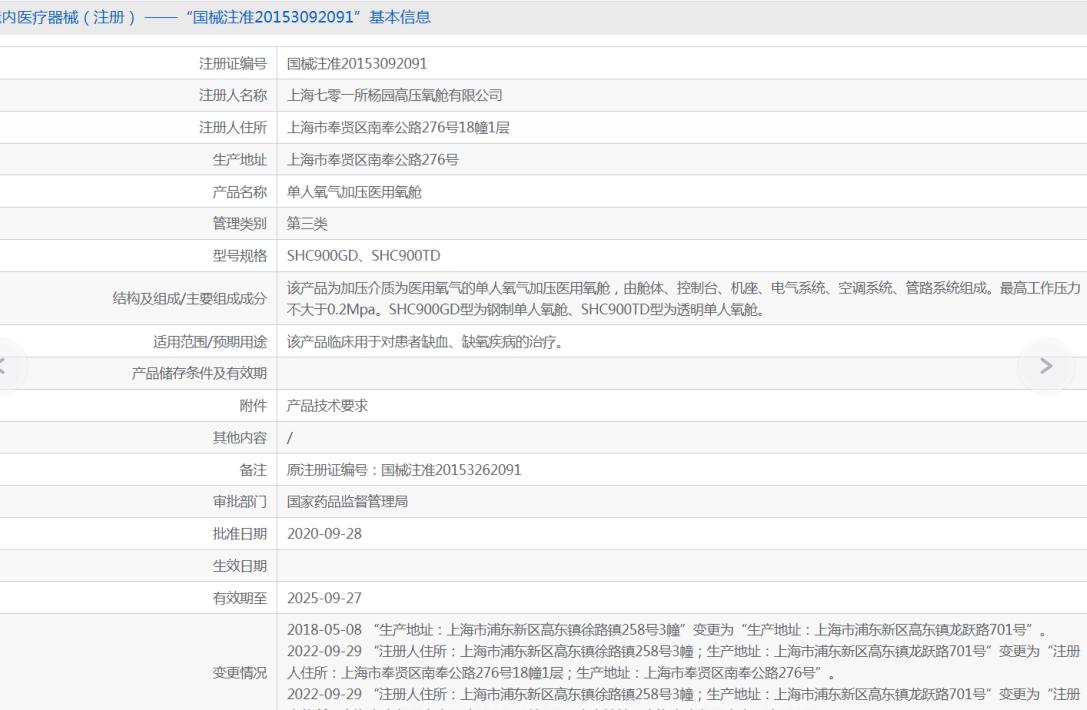Click the registrant name 上海七零一所杨园高压氧舱有限公司
This screenshot has width=1087, height=710.
pos(394,96)
